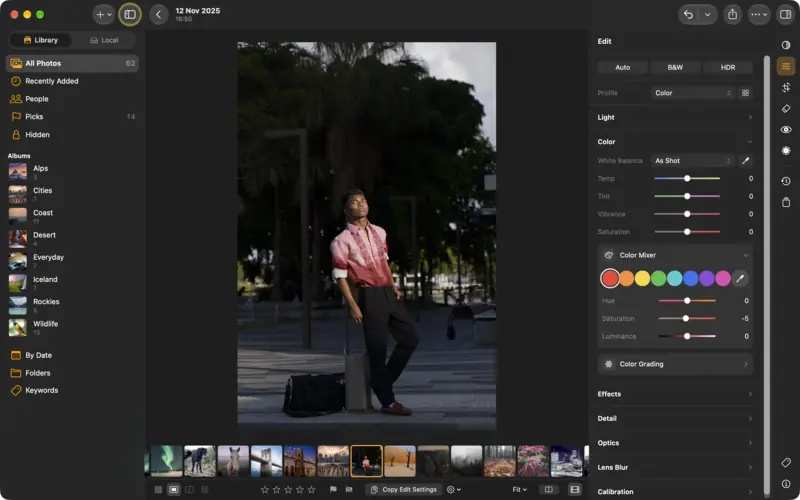Rate the photo three stars
The image size is (800, 500).
(288, 489)
